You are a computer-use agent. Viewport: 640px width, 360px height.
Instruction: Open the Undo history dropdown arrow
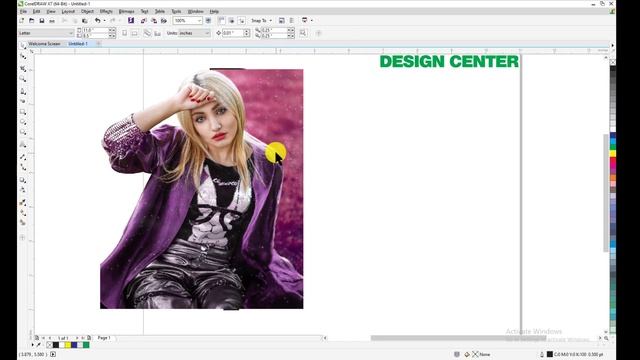104,20
